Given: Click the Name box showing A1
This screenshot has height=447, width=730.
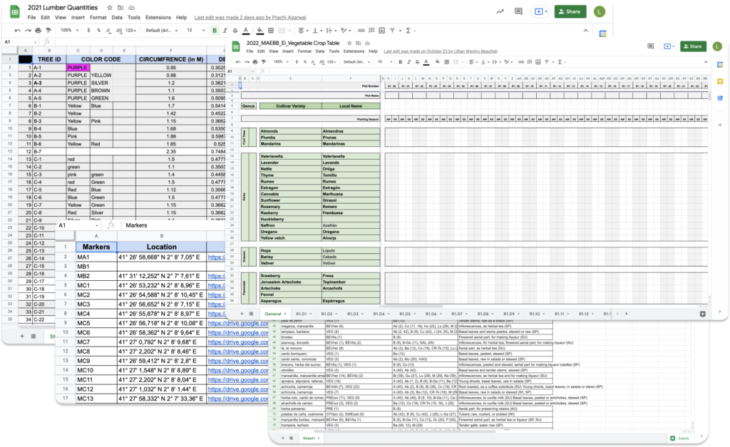Looking at the screenshot, I should tap(10, 42).
